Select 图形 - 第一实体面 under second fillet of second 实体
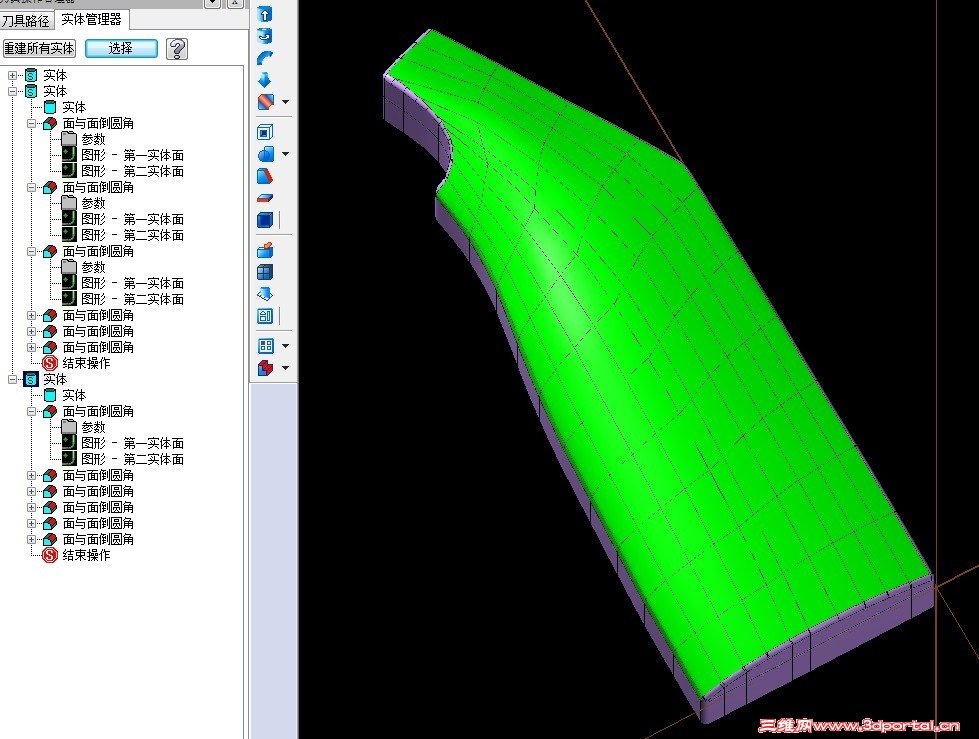 tap(132, 219)
